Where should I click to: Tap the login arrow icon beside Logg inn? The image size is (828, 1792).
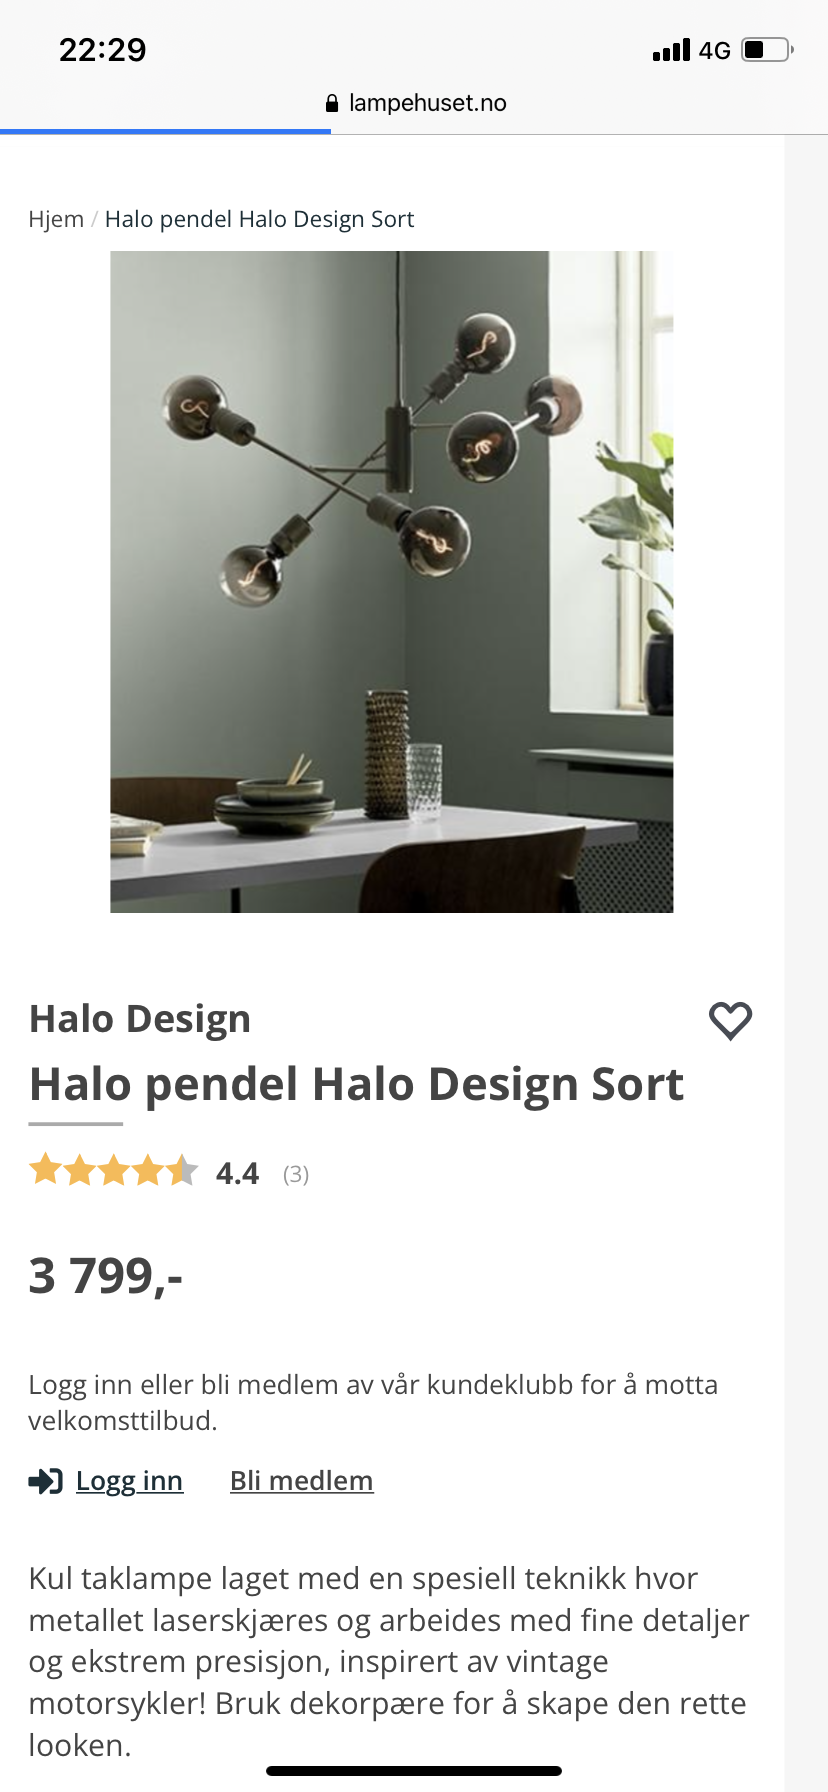[46, 1481]
